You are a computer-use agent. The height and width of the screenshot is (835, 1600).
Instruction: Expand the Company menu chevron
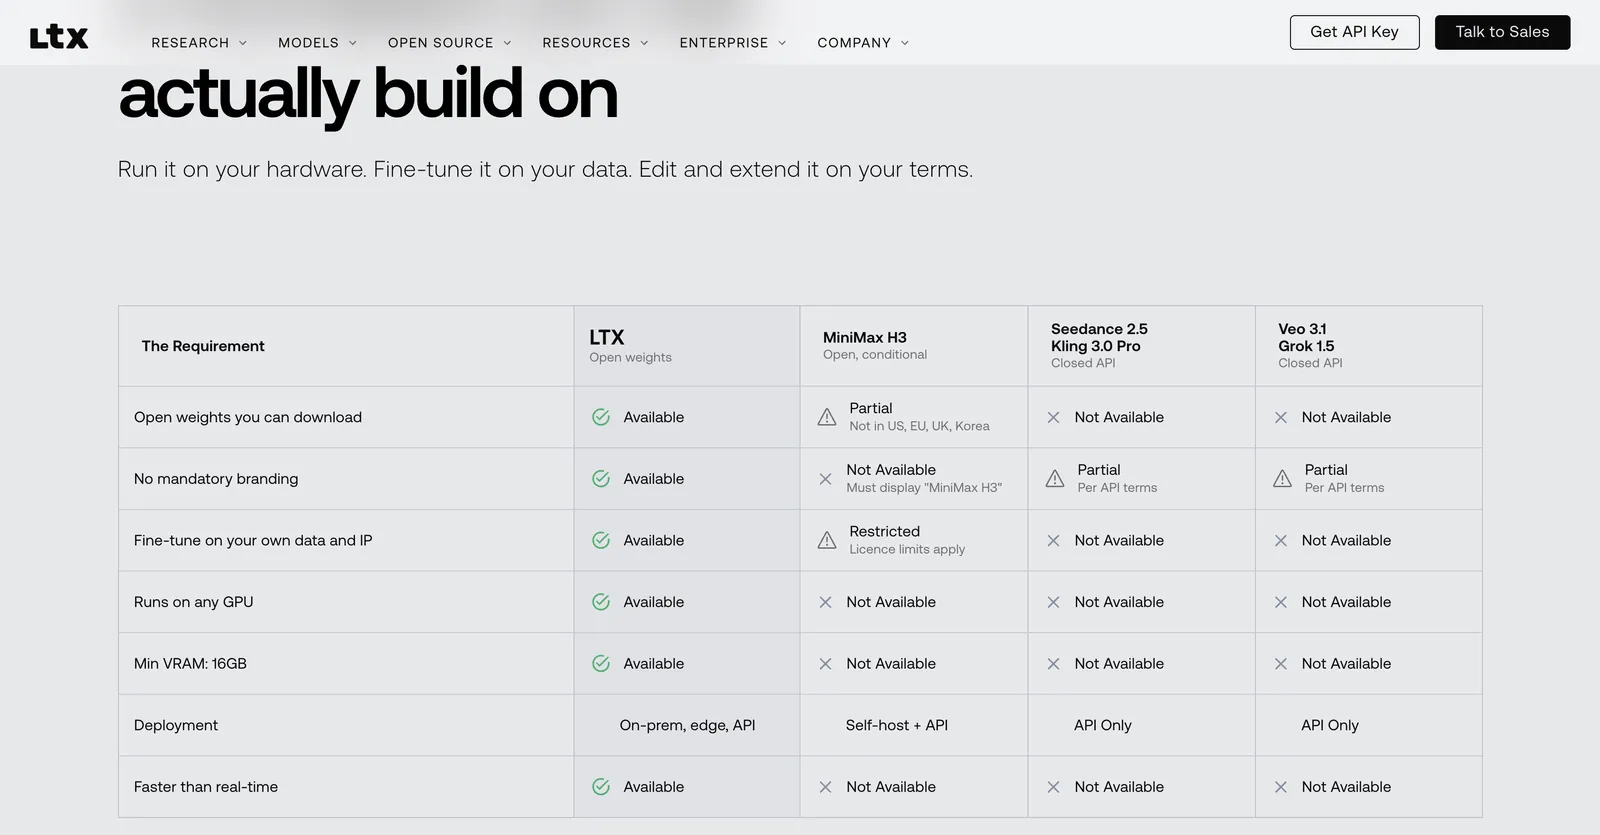coord(905,43)
